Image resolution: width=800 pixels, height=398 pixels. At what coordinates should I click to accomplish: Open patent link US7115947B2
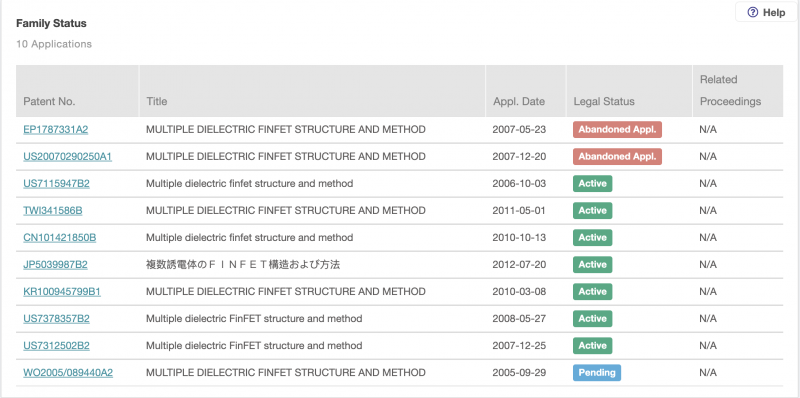click(56, 184)
